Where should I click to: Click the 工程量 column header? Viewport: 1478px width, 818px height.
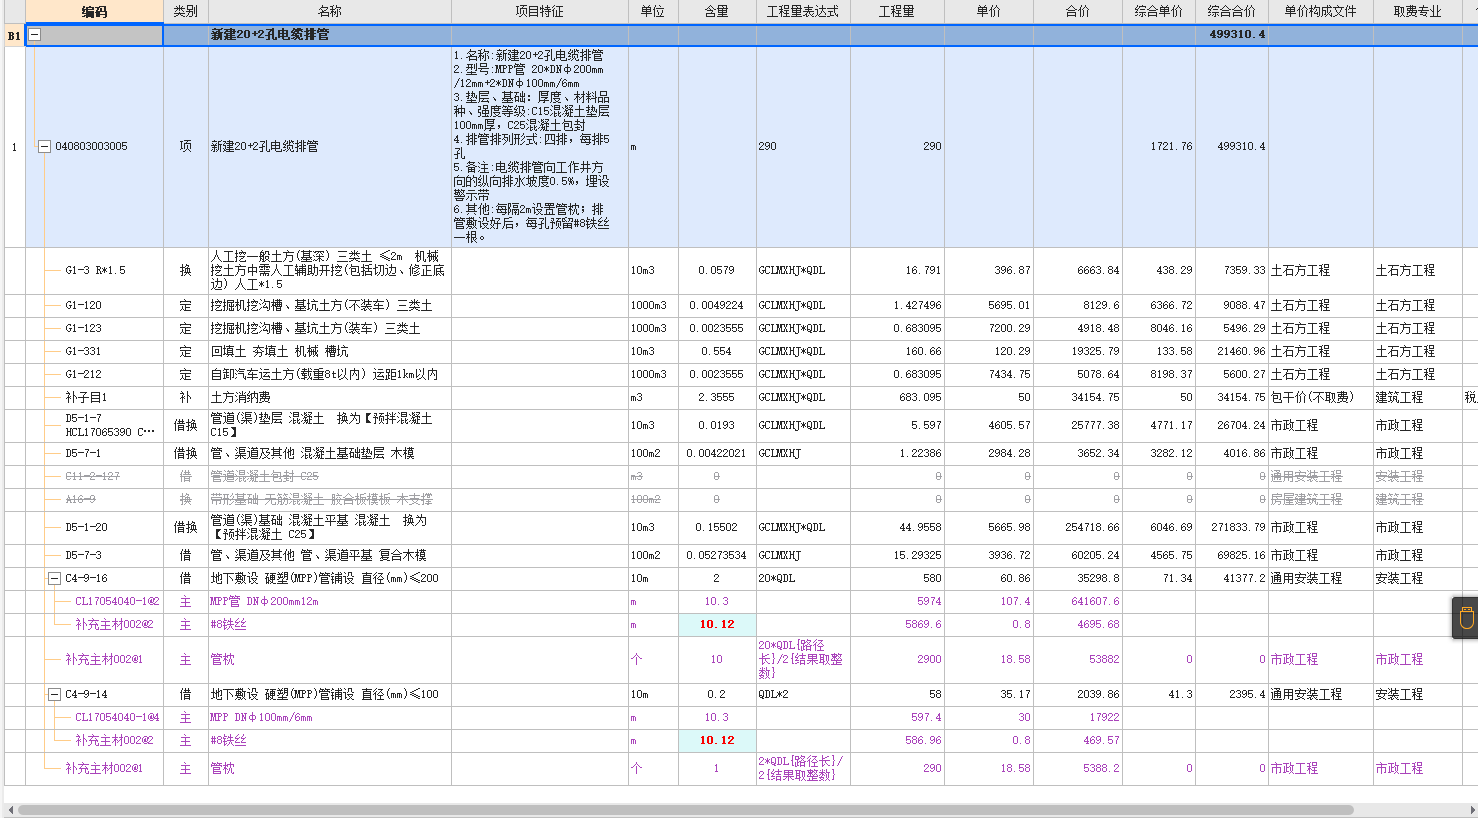click(x=897, y=12)
